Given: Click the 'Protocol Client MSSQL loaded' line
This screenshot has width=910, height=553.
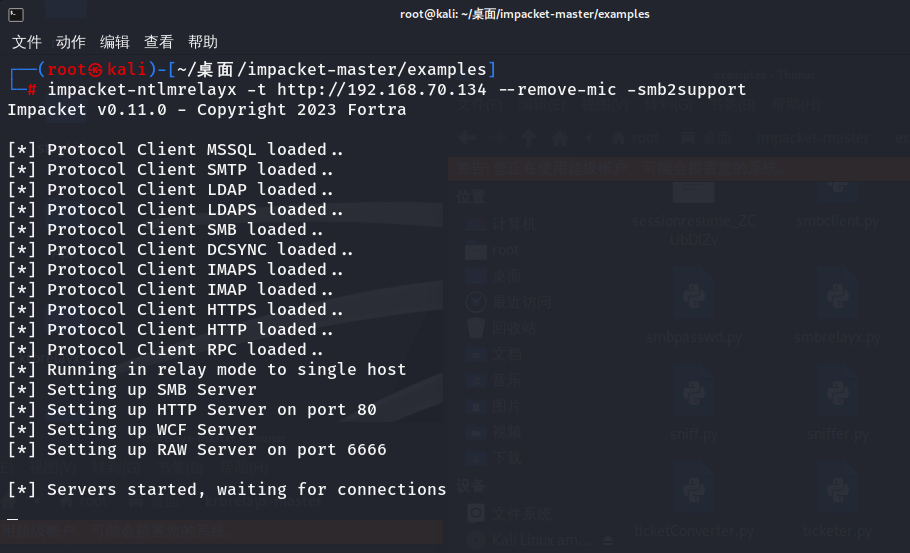Looking at the screenshot, I should tap(175, 150).
